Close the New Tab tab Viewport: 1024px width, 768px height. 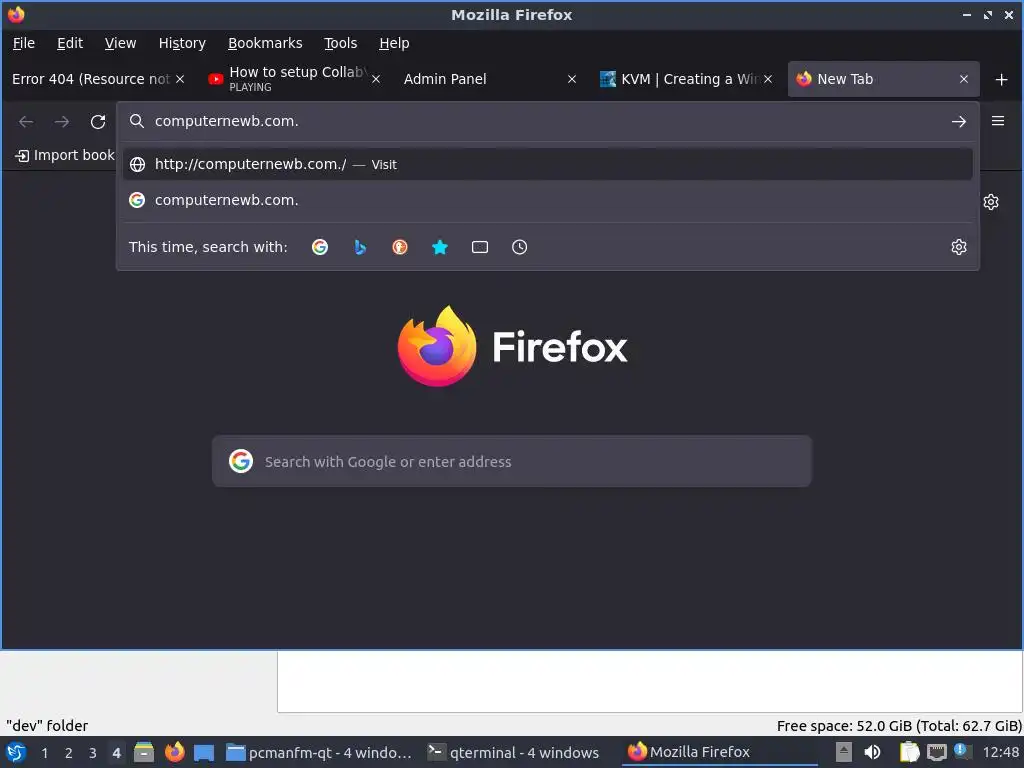(x=964, y=79)
